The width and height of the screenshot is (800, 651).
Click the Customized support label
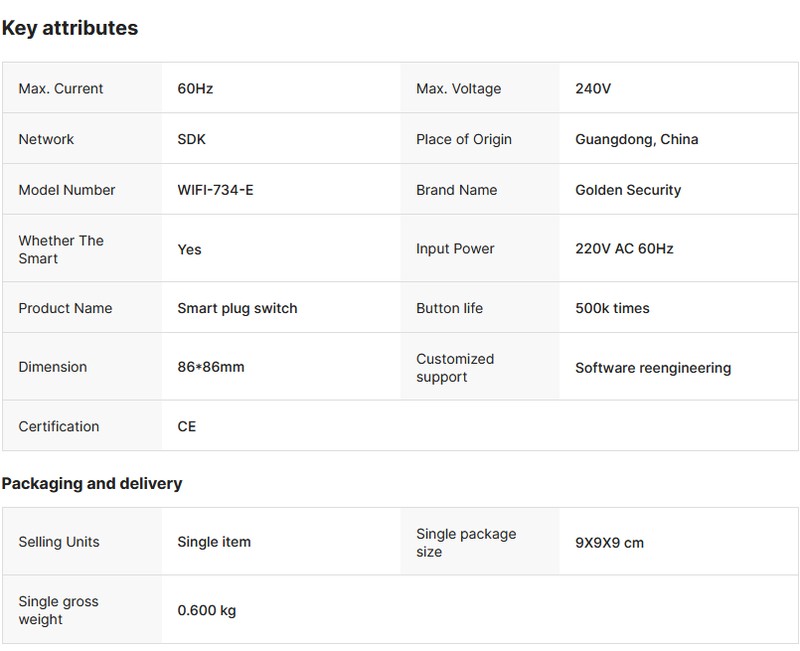pos(455,367)
